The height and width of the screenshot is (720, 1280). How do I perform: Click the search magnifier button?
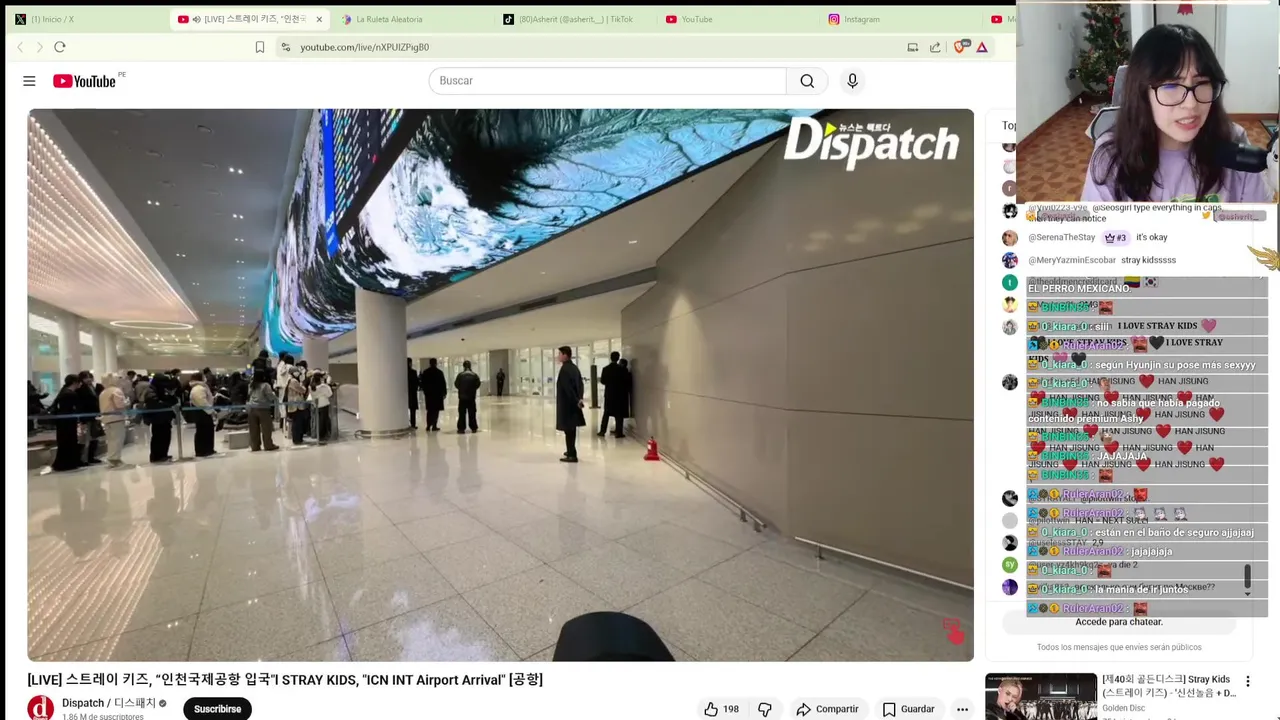pos(807,81)
